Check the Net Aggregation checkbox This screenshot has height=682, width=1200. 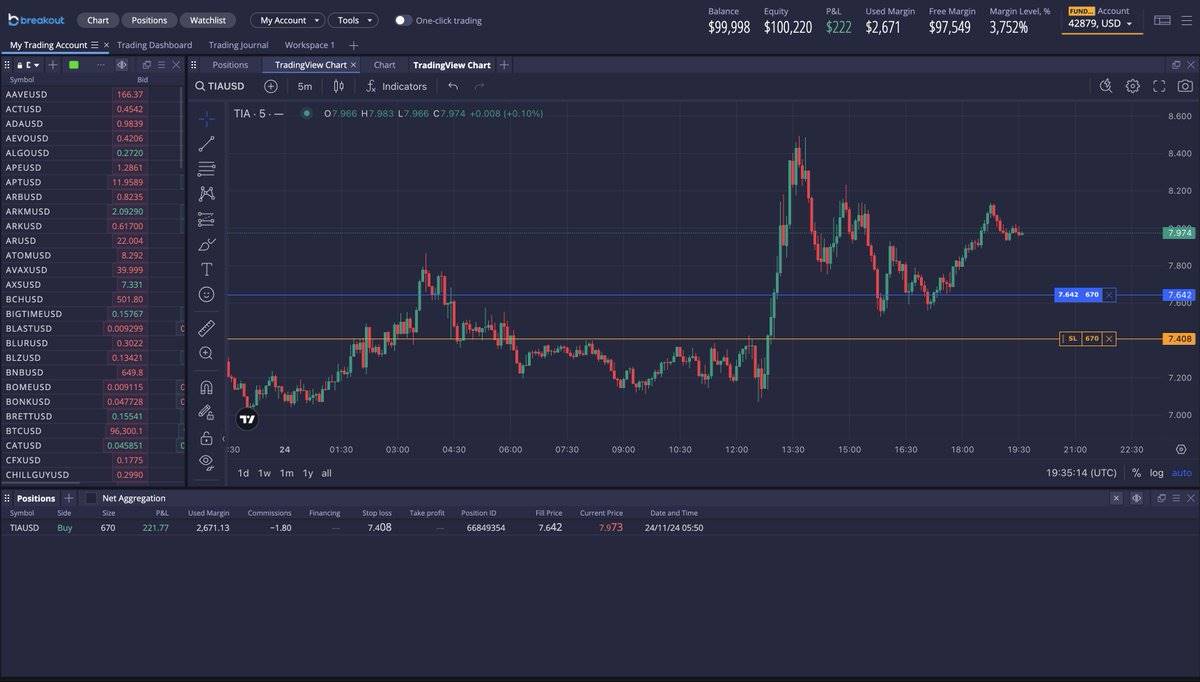pos(91,498)
